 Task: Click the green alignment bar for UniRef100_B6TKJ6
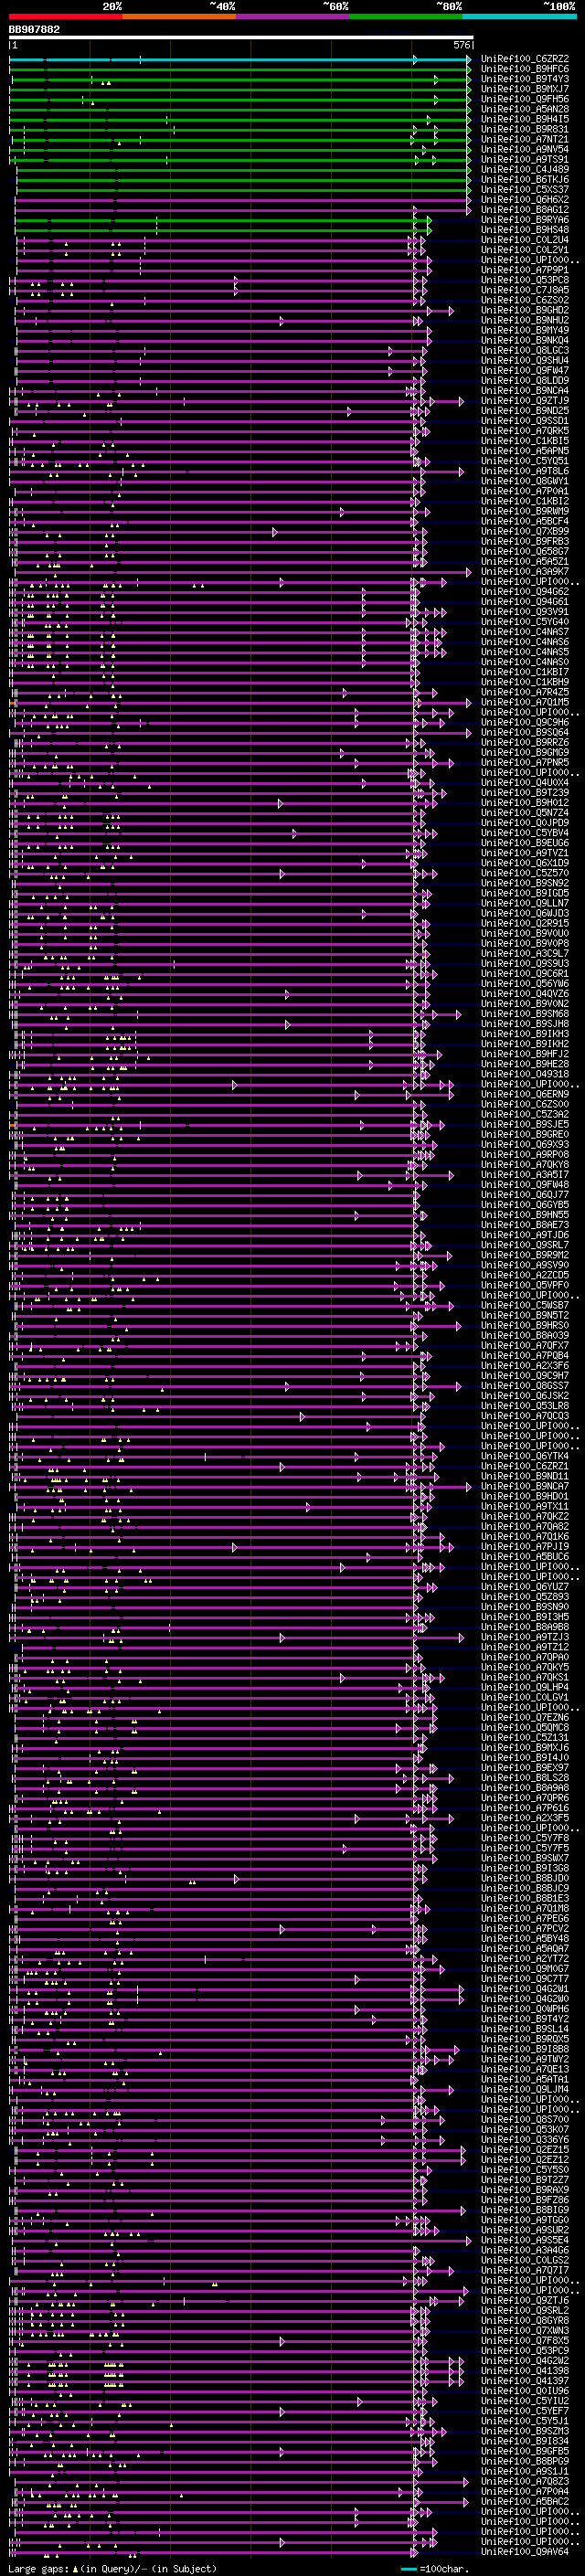pyautogui.click(x=243, y=180)
